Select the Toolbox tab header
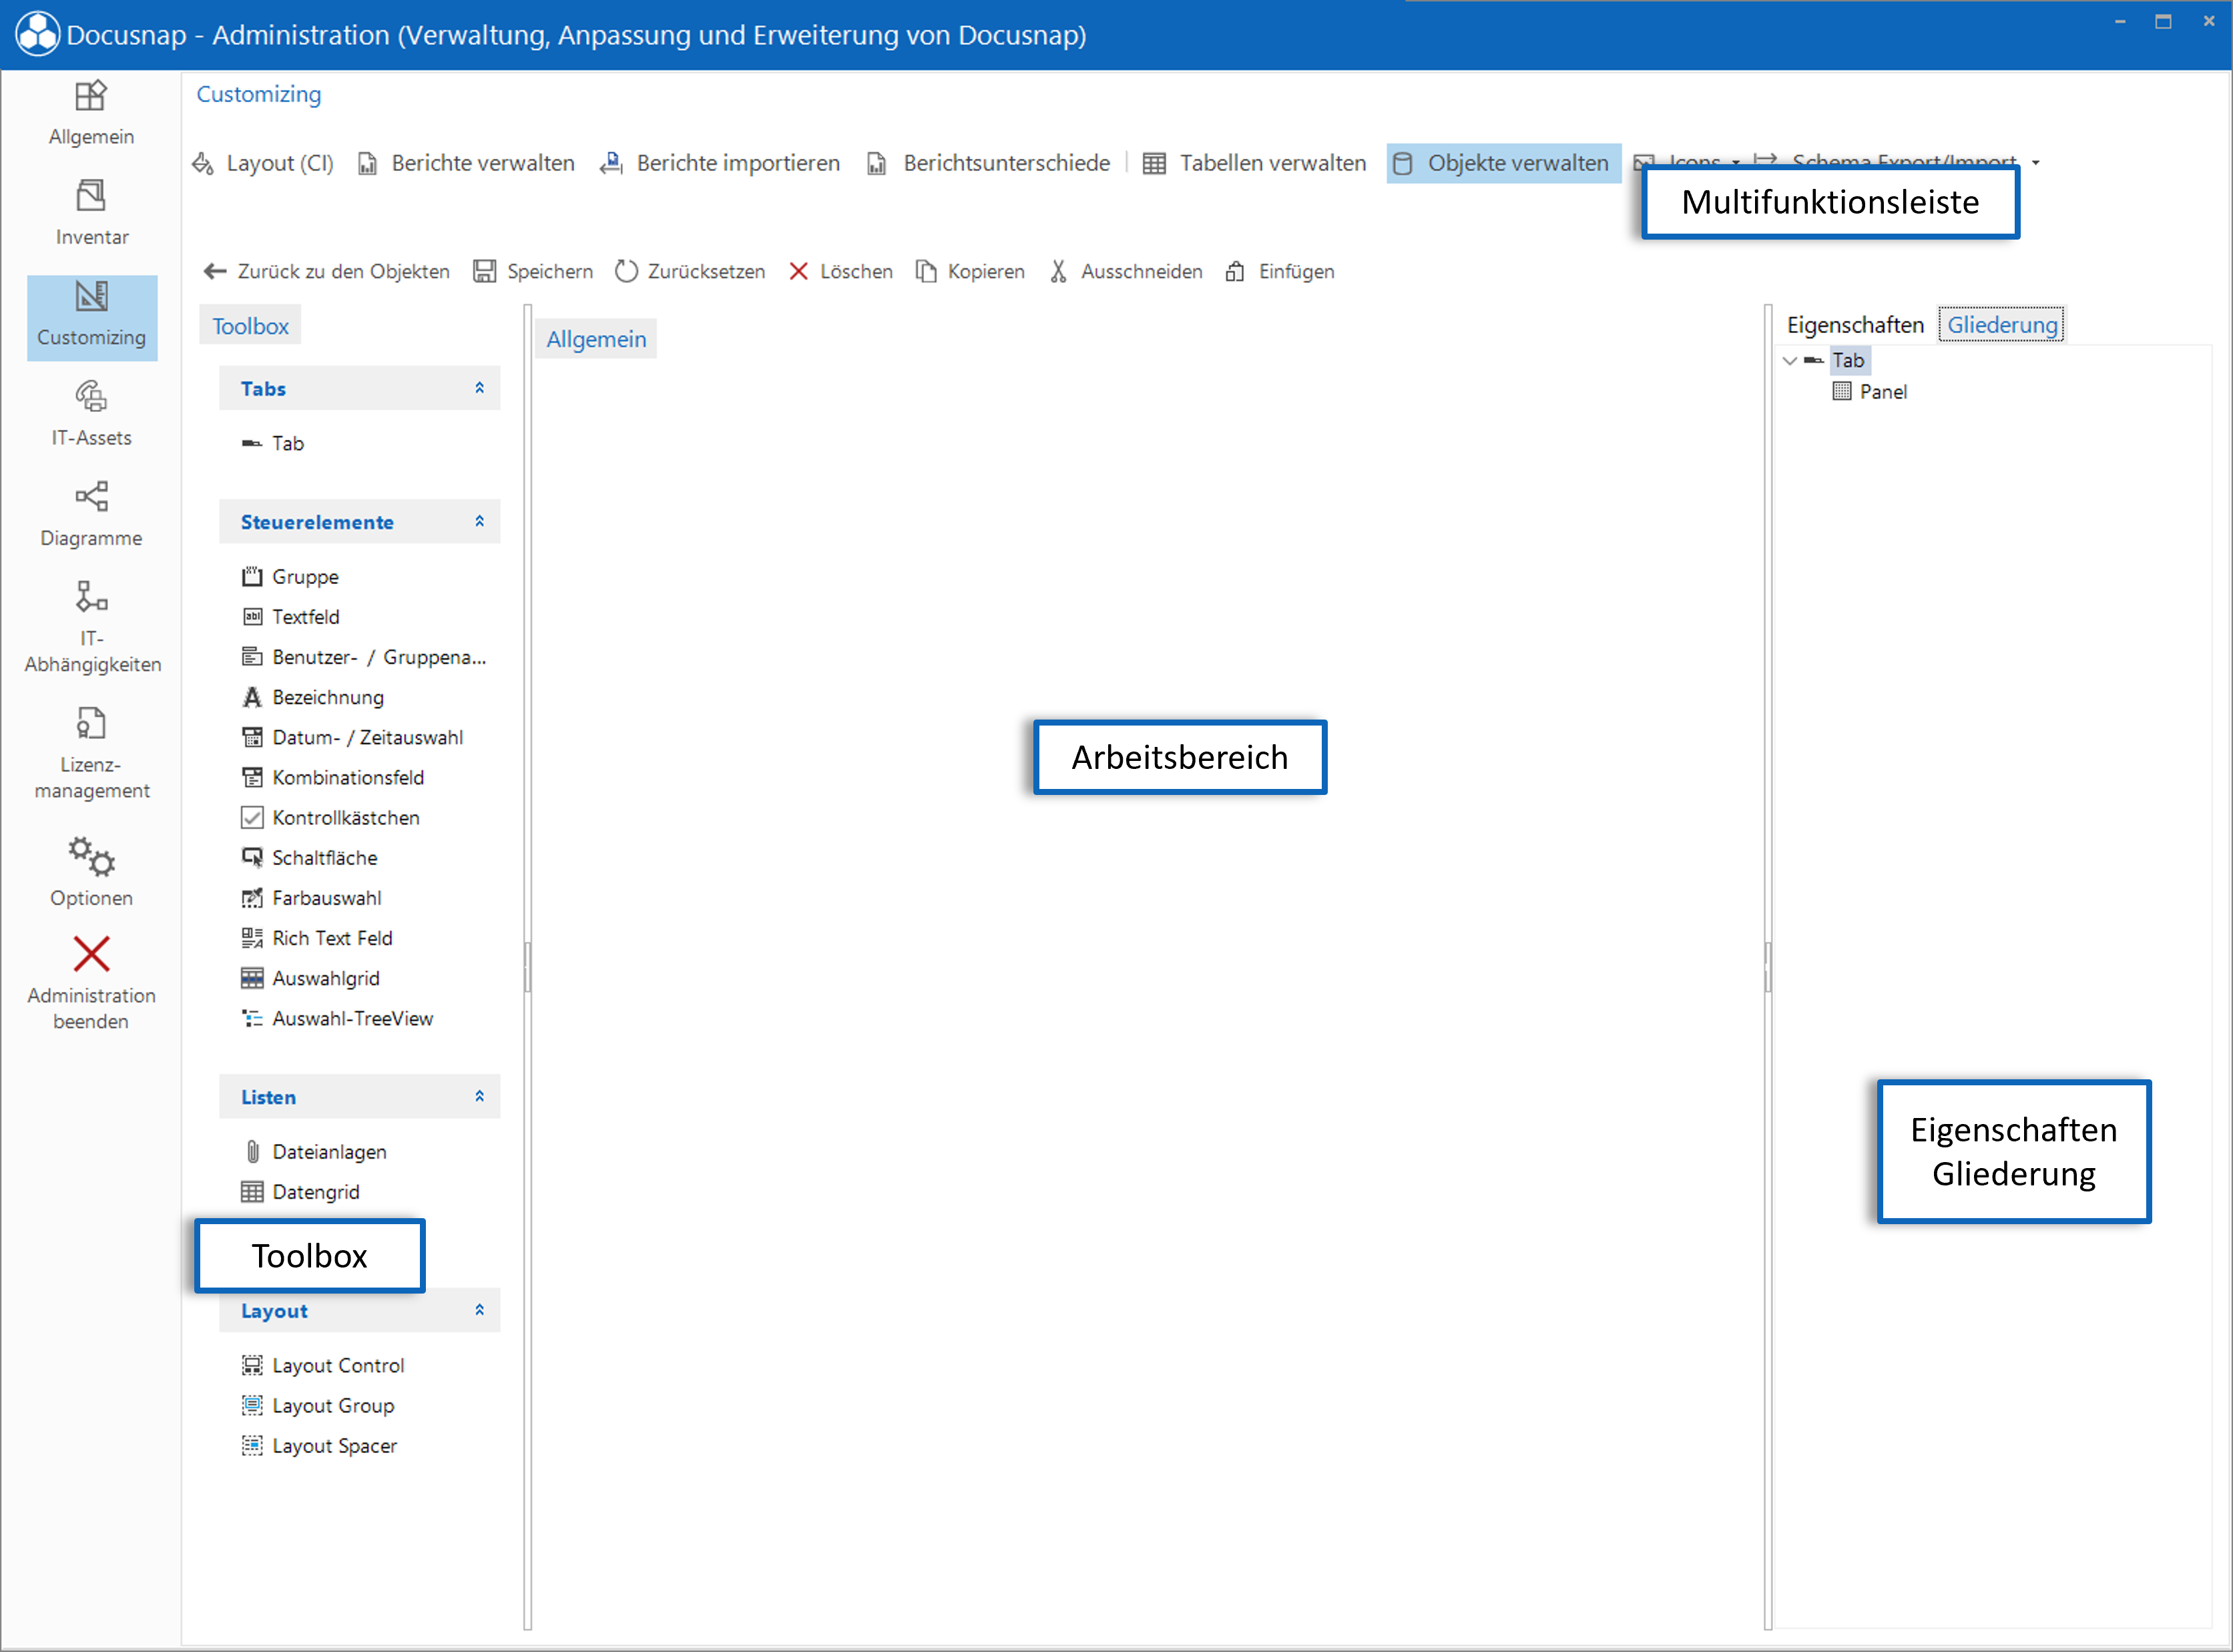The image size is (2233, 1652). click(x=250, y=326)
